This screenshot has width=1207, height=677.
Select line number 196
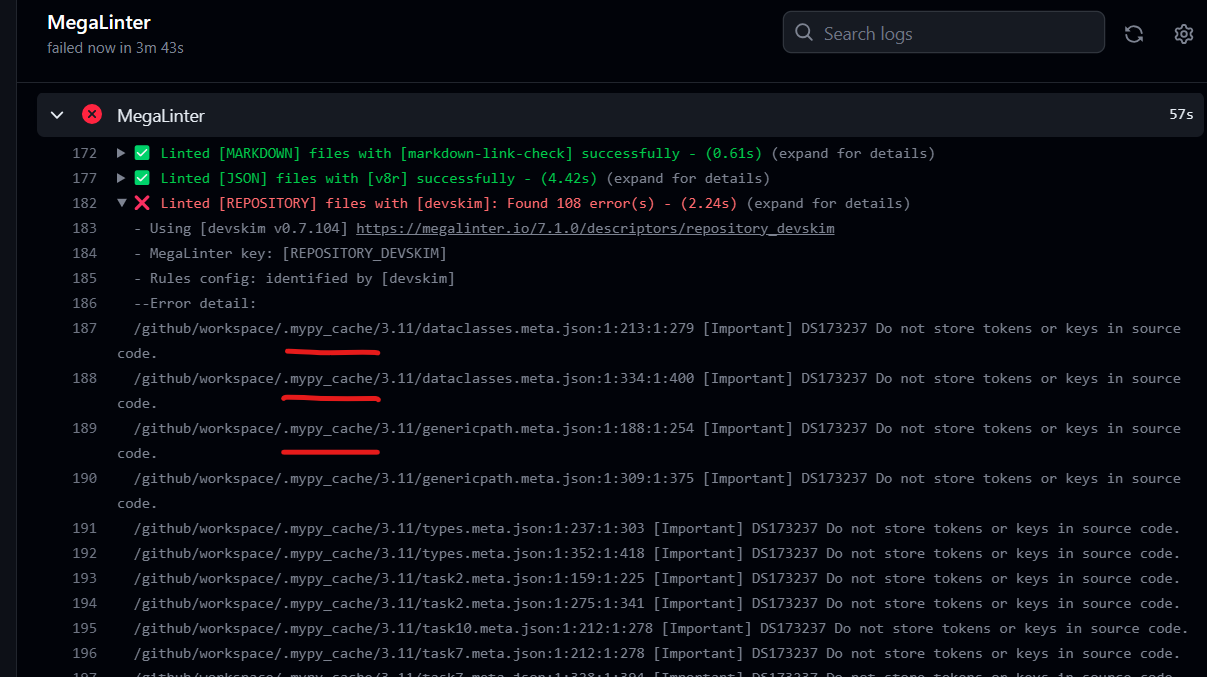(x=84, y=652)
